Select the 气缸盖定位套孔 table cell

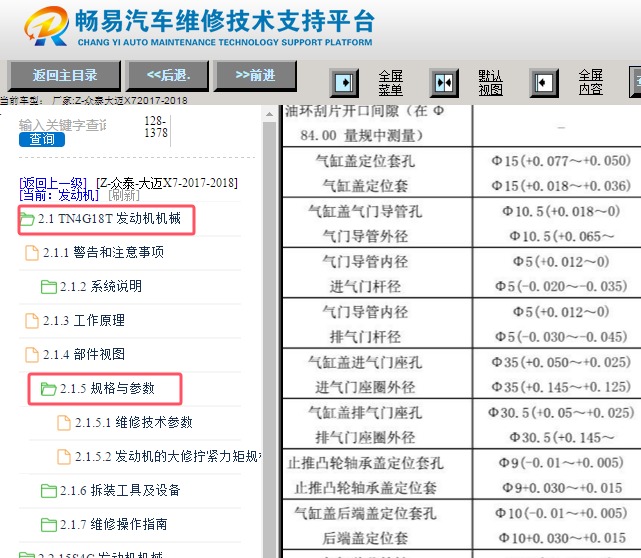point(365,161)
